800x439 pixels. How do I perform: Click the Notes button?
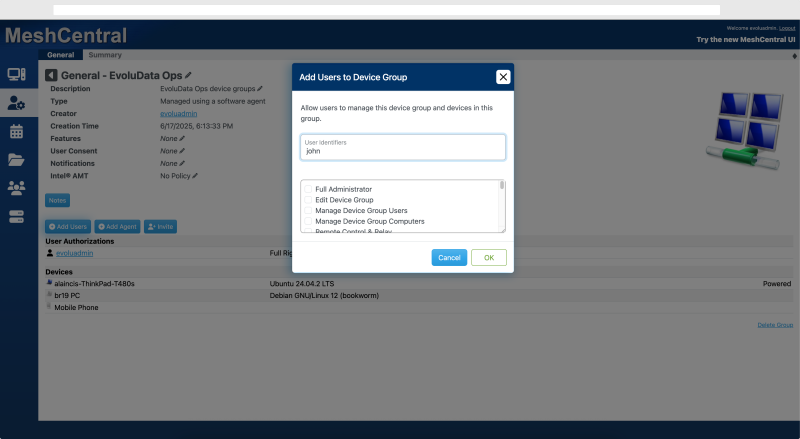click(x=57, y=201)
